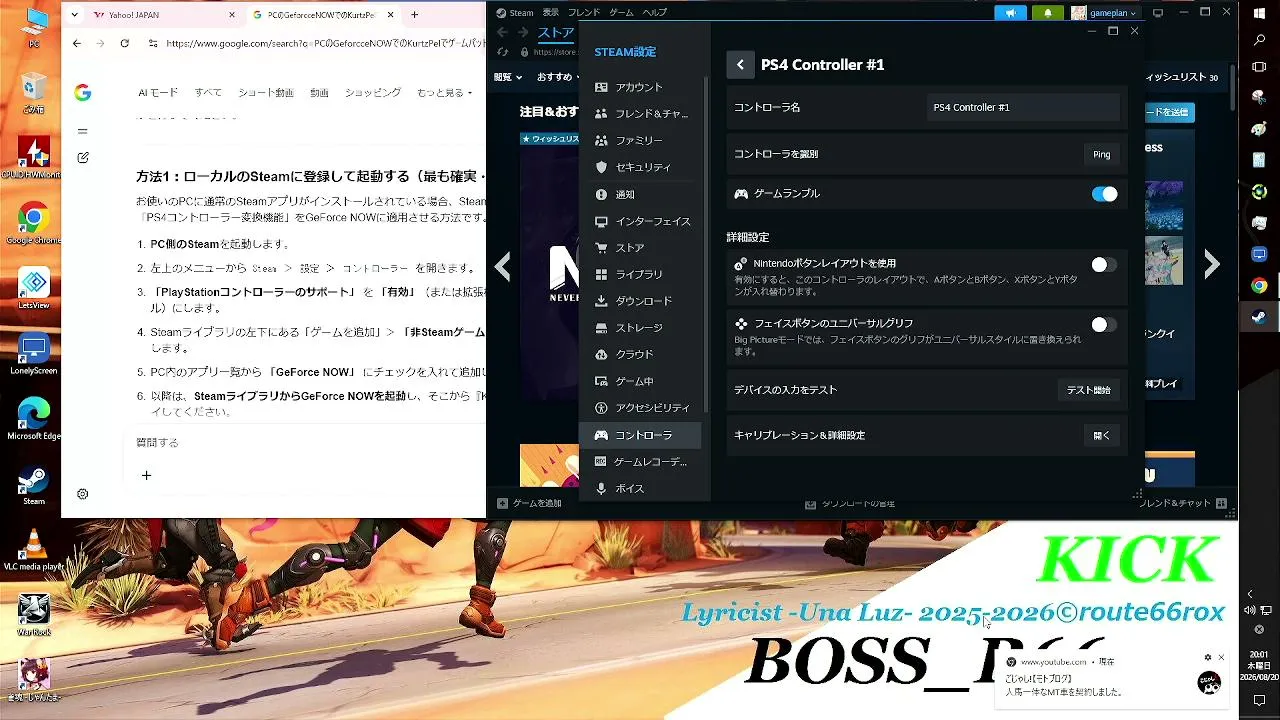Open Windows search on taskbar

pyautogui.click(x=1259, y=41)
